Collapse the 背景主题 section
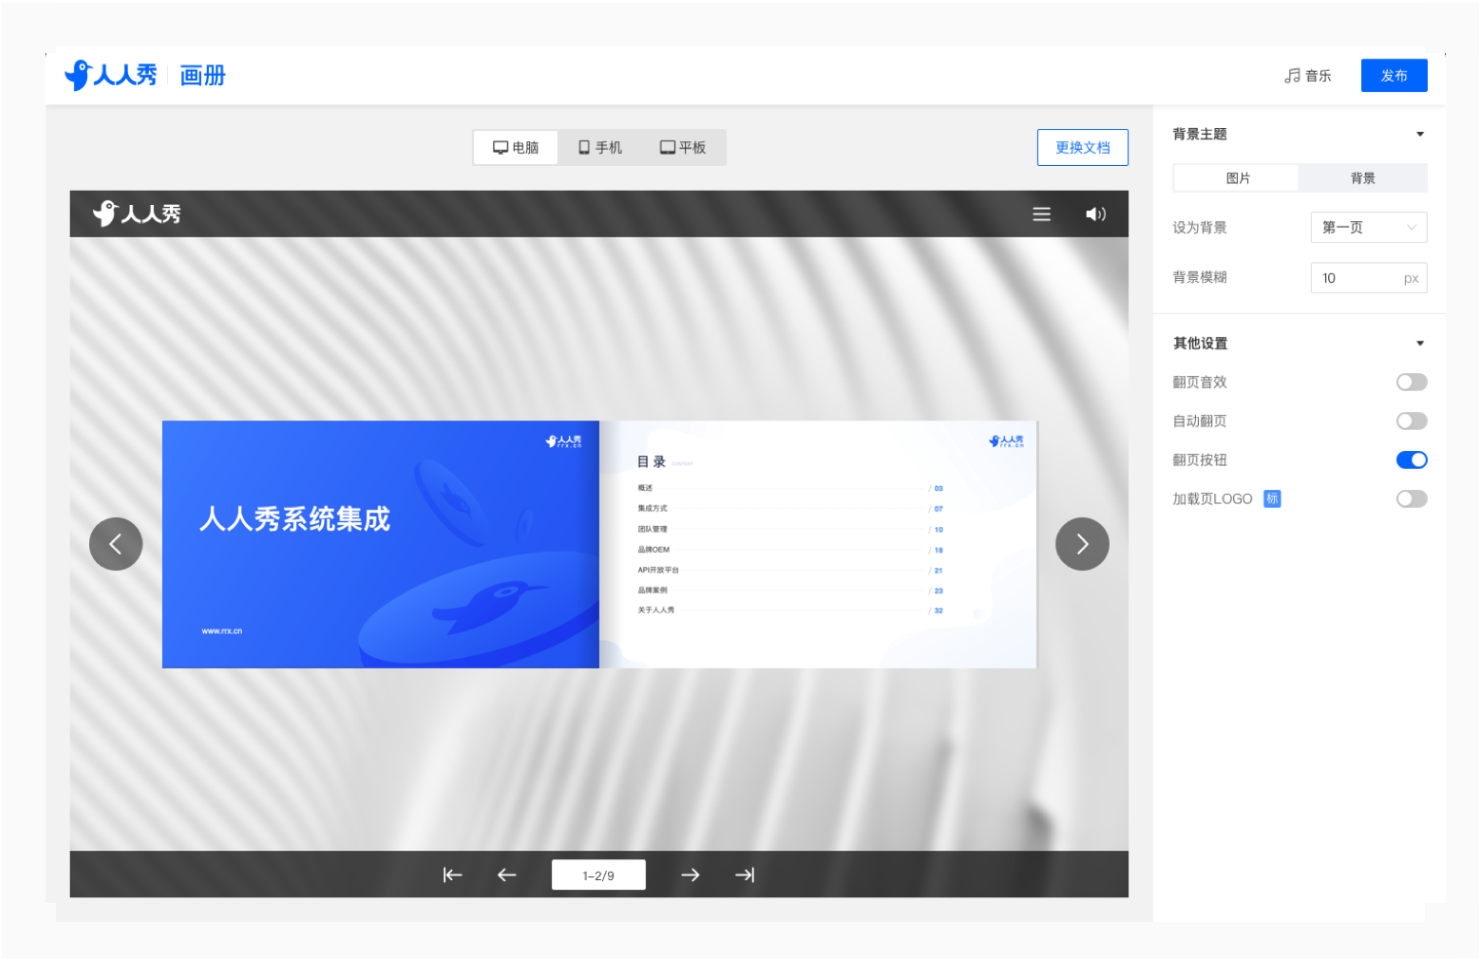Screen dimensions: 1480x961 [x=1420, y=134]
